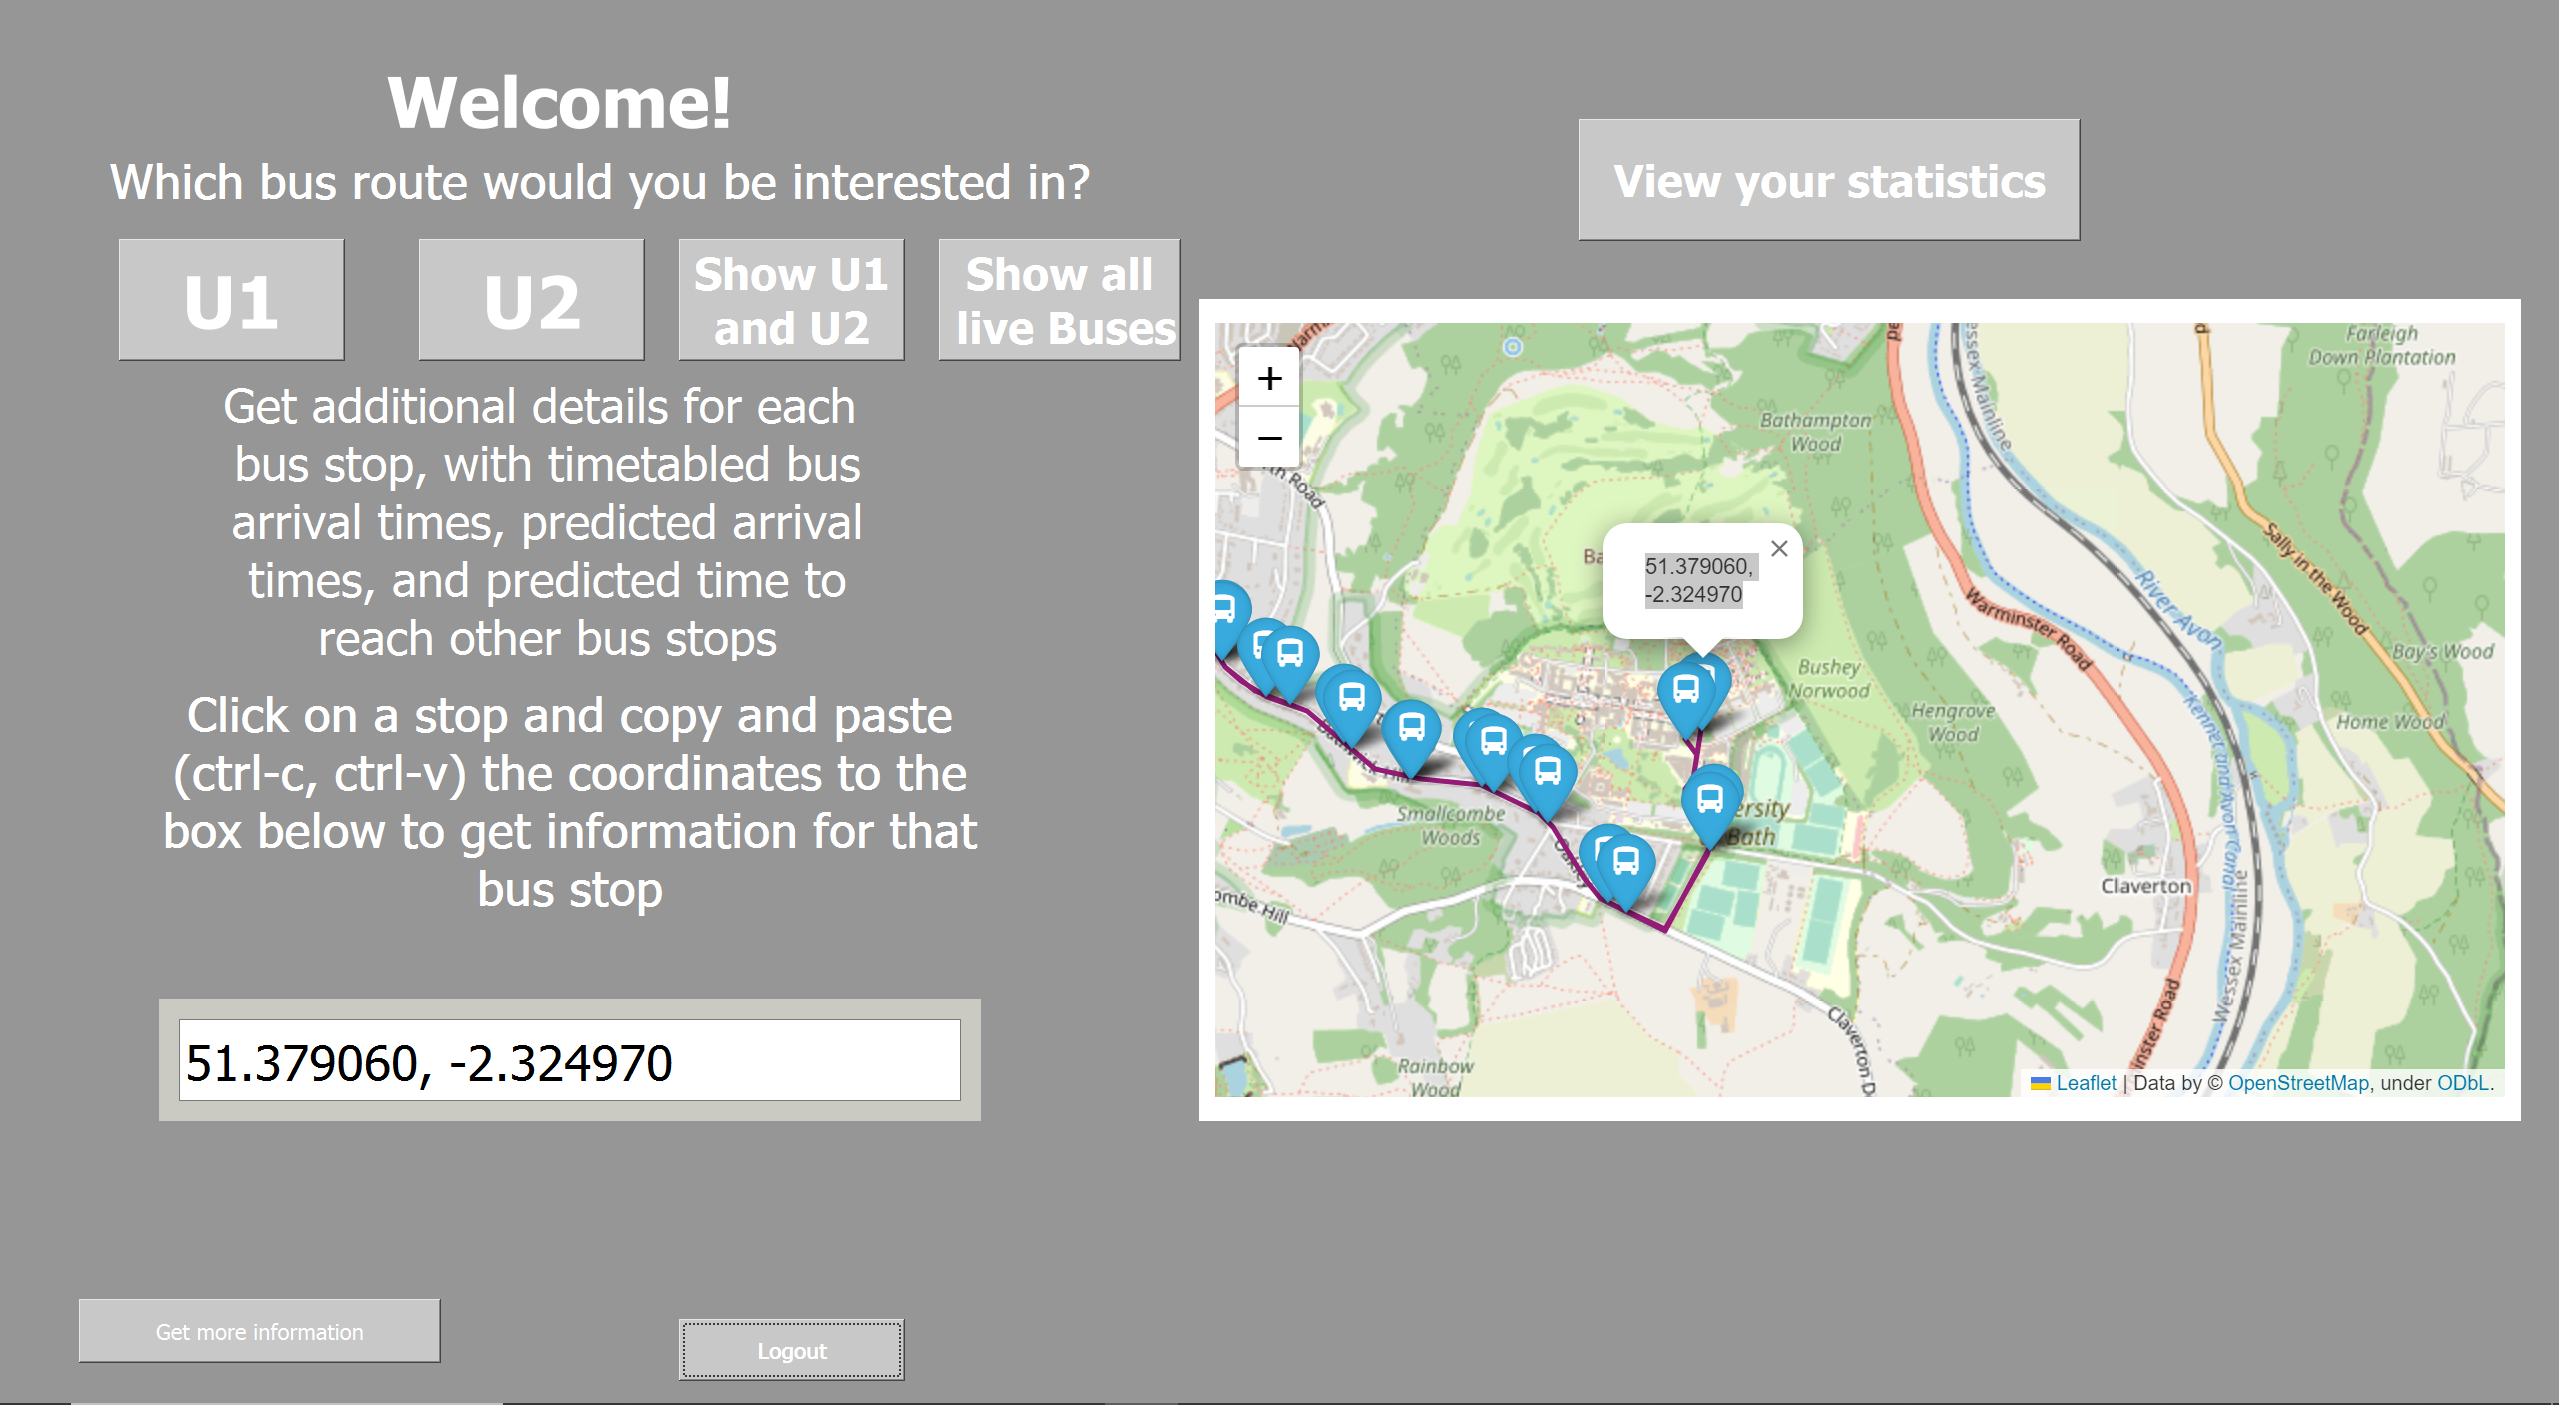Click the map zoom in plus button
2559x1405 pixels.
1269,379
